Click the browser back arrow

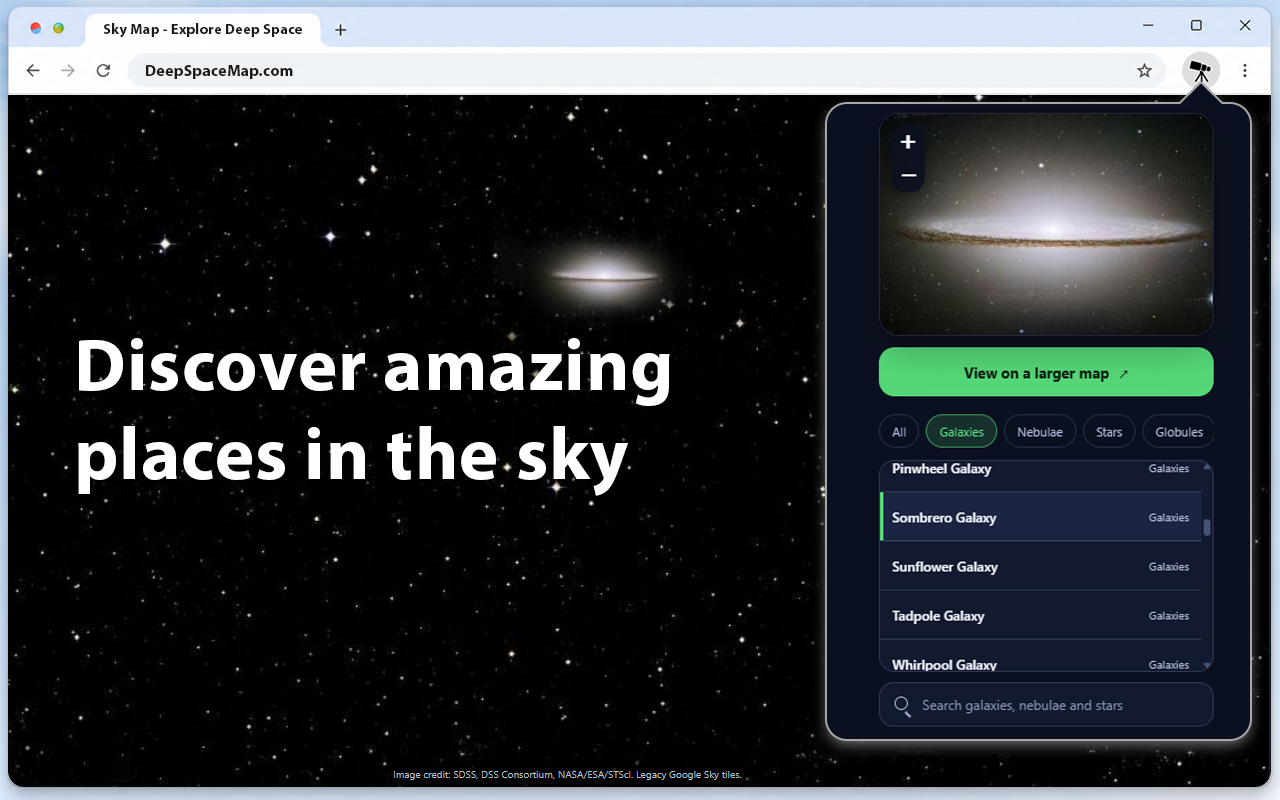[33, 71]
